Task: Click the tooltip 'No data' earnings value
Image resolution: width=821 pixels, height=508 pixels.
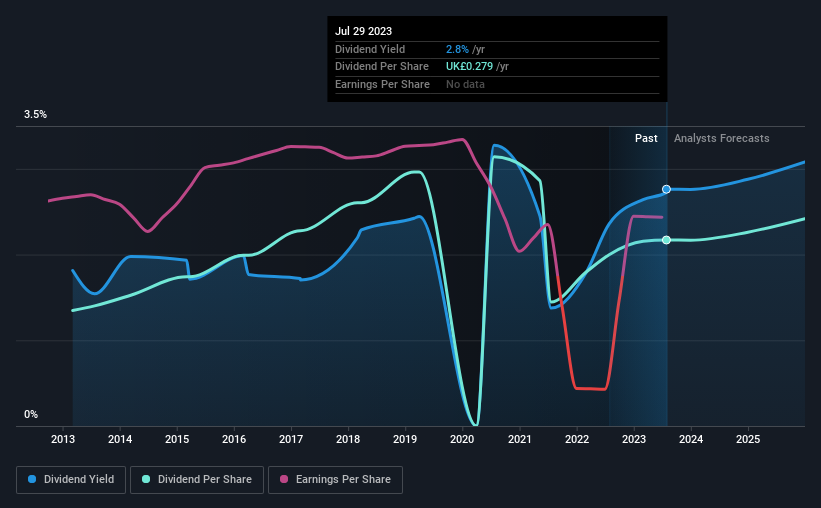Action: 465,84
